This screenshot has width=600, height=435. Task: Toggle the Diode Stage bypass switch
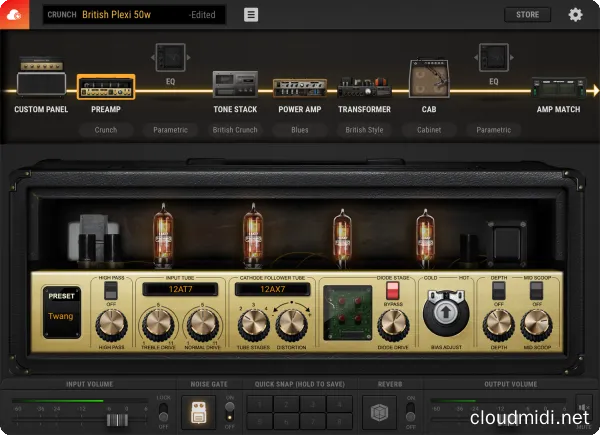tap(393, 290)
